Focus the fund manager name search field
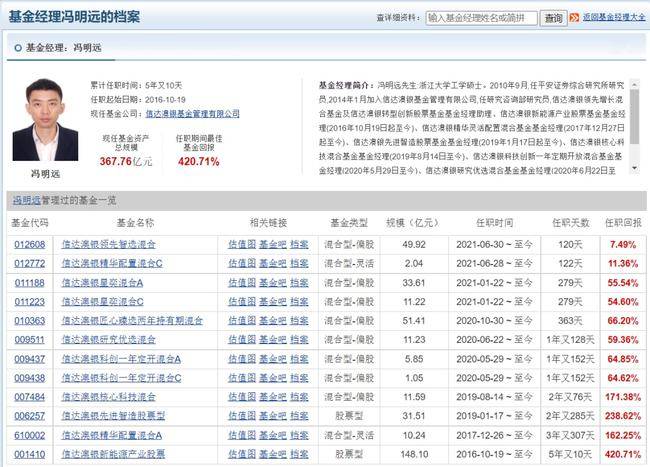This screenshot has height=467, width=650. point(481,18)
